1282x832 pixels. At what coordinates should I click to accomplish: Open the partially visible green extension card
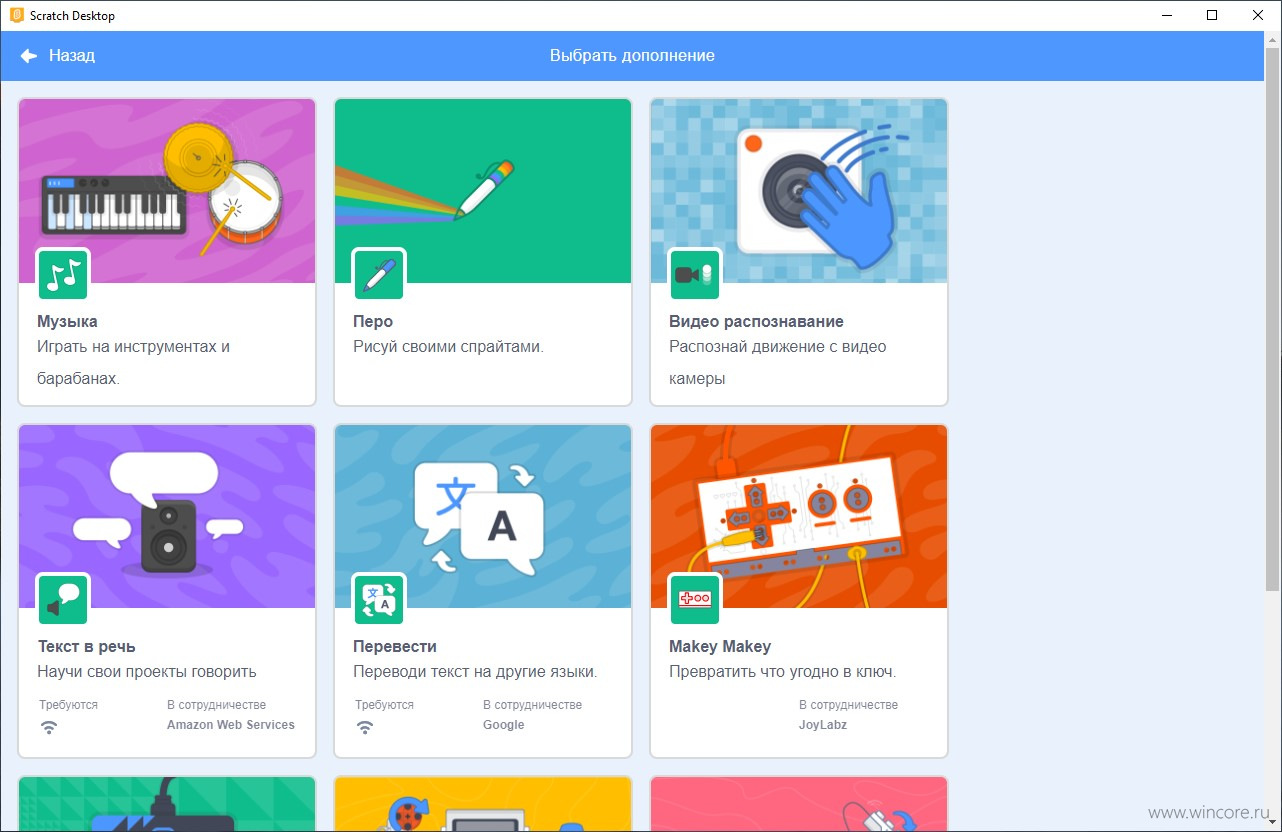point(167,805)
